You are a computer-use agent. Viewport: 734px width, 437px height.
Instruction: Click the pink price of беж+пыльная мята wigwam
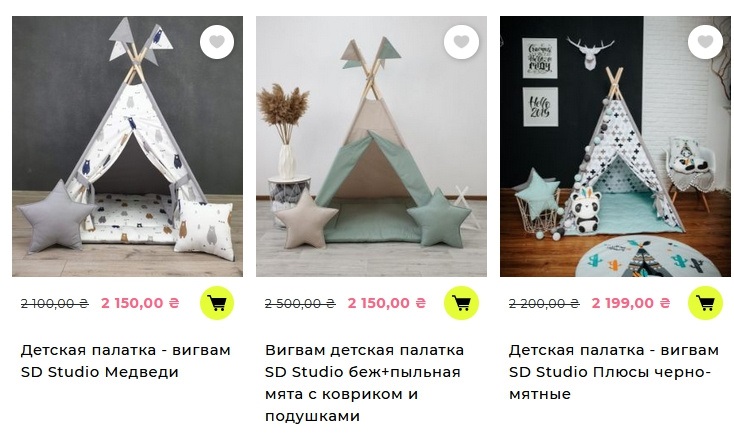pos(387,303)
